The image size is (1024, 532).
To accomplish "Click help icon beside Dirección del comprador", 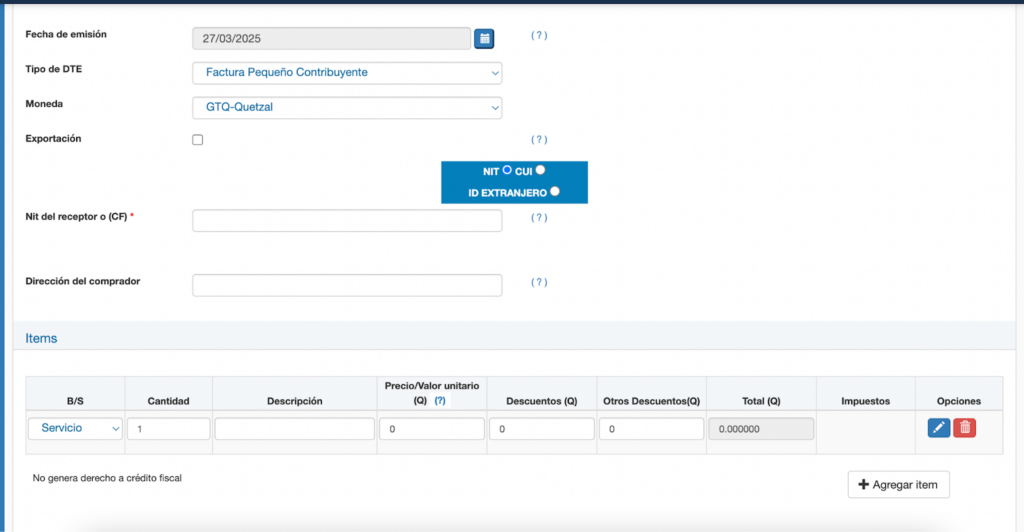I will (x=539, y=282).
